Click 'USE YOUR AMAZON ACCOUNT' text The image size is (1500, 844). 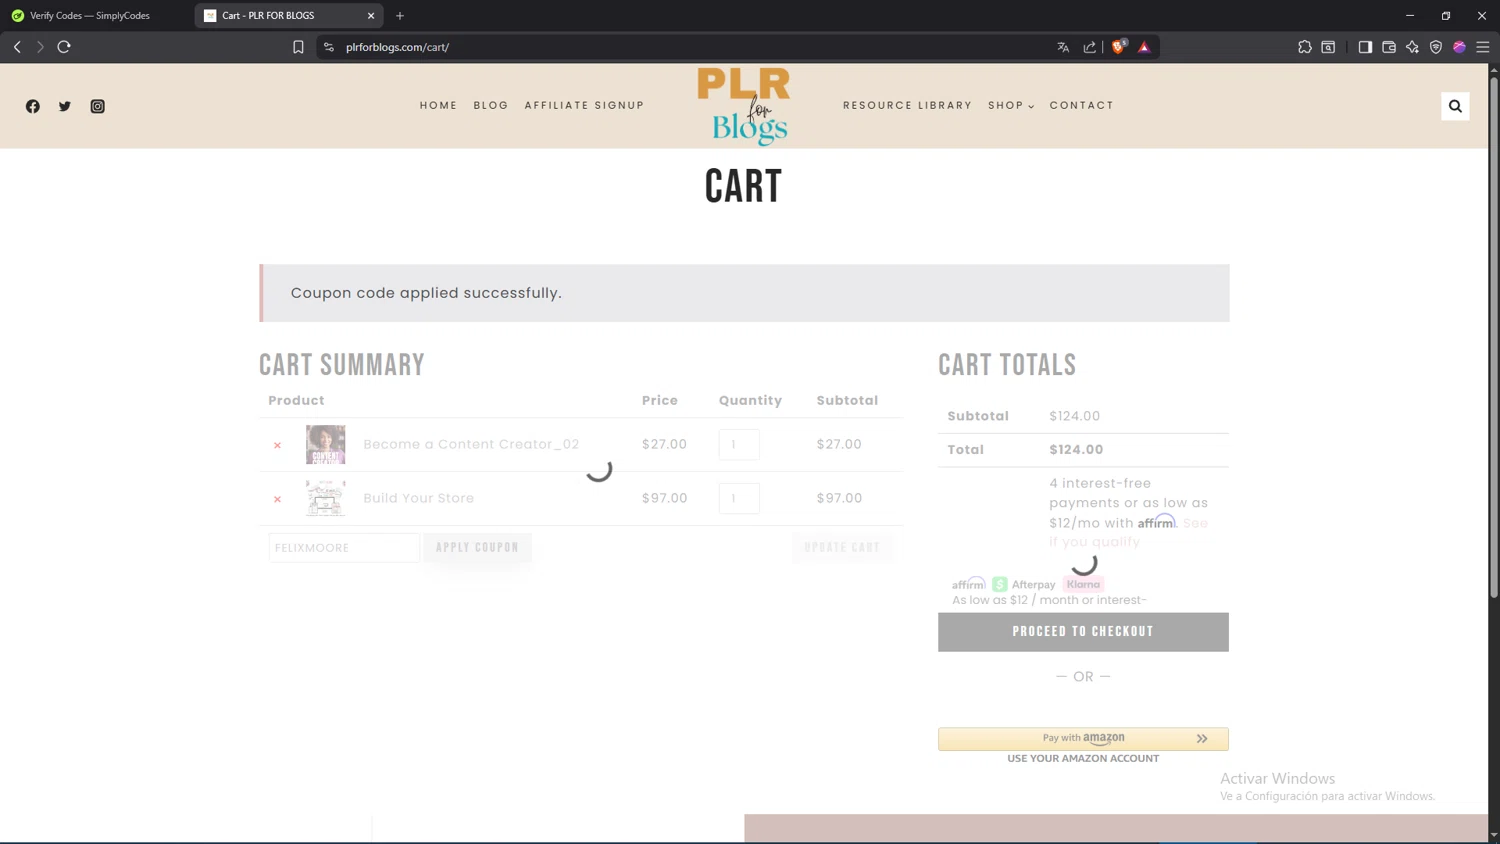1083,758
